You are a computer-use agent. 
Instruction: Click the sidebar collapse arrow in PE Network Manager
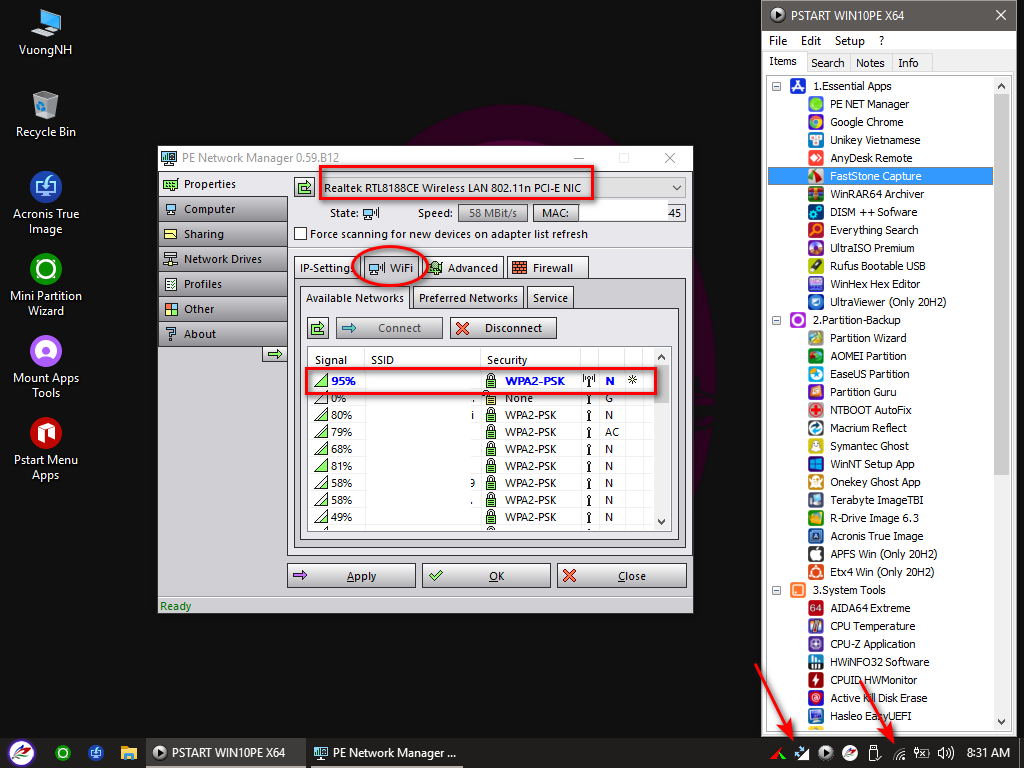click(275, 354)
